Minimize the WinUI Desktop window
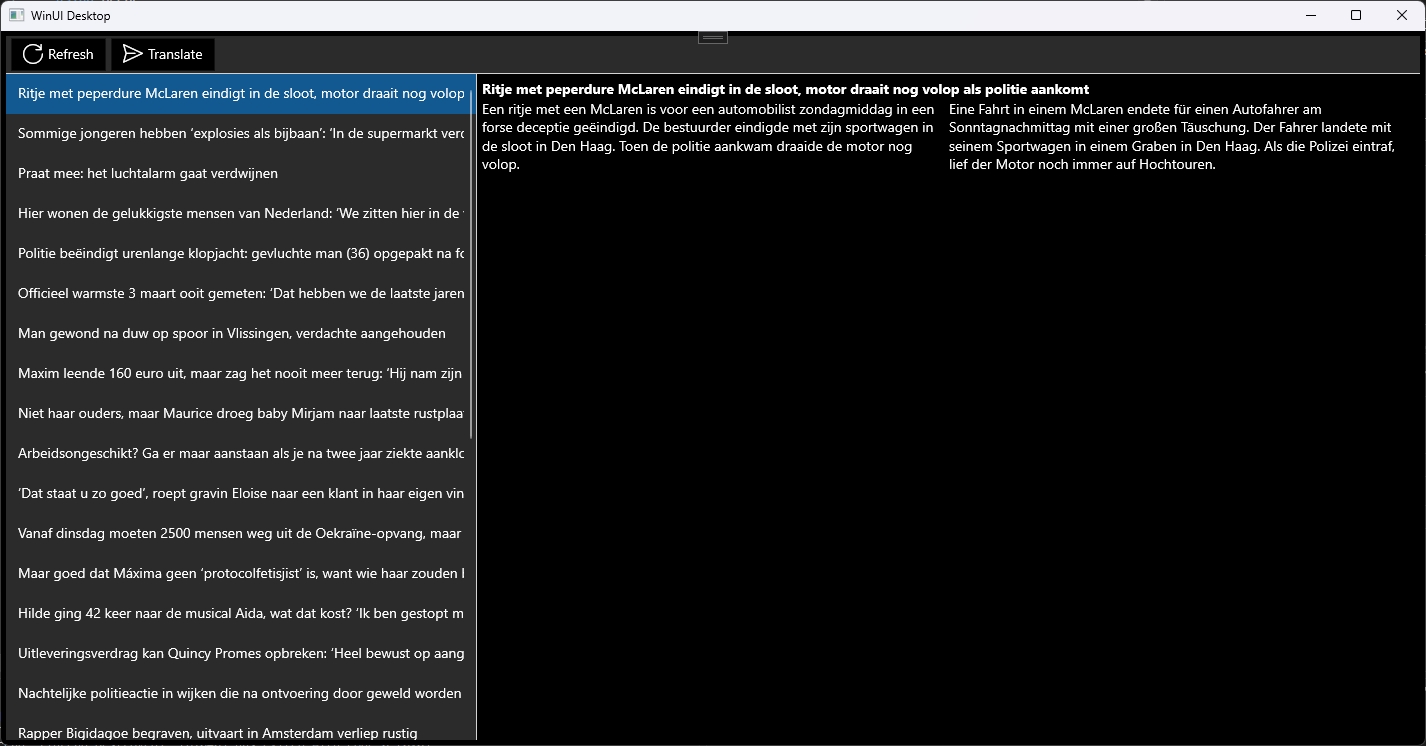This screenshot has height=746, width=1426. pos(1311,15)
